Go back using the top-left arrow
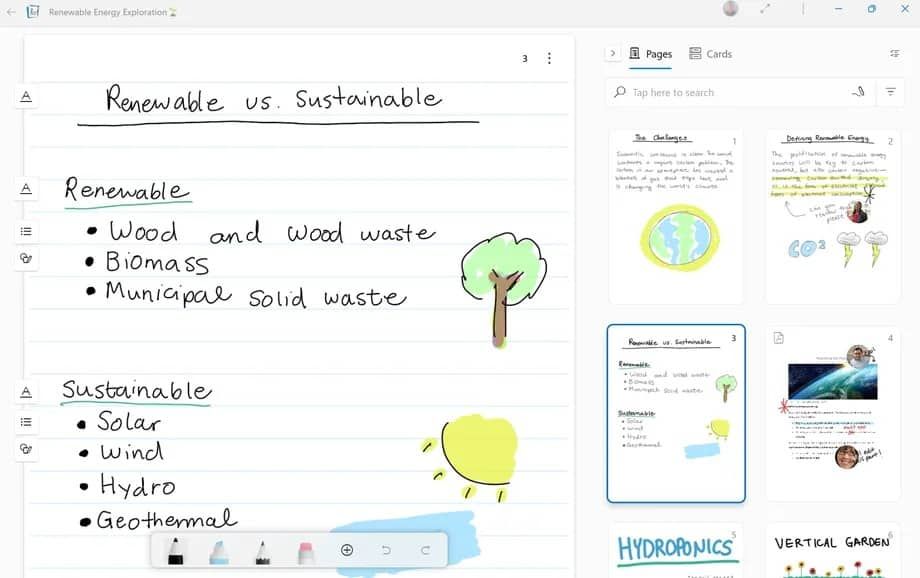The height and width of the screenshot is (578, 920). (11, 12)
